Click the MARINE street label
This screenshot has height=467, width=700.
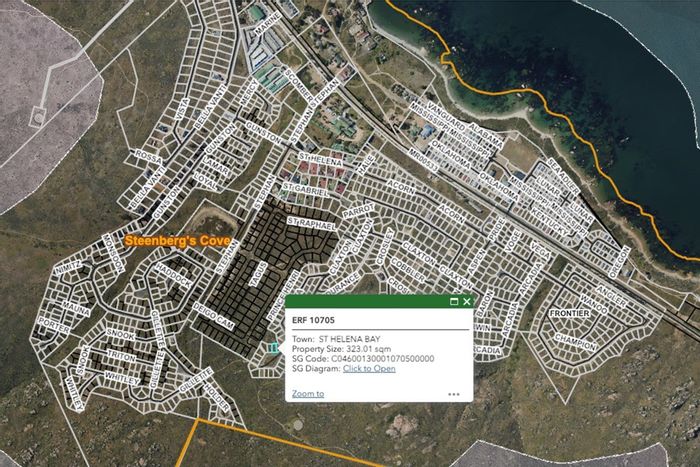click(x=267, y=24)
